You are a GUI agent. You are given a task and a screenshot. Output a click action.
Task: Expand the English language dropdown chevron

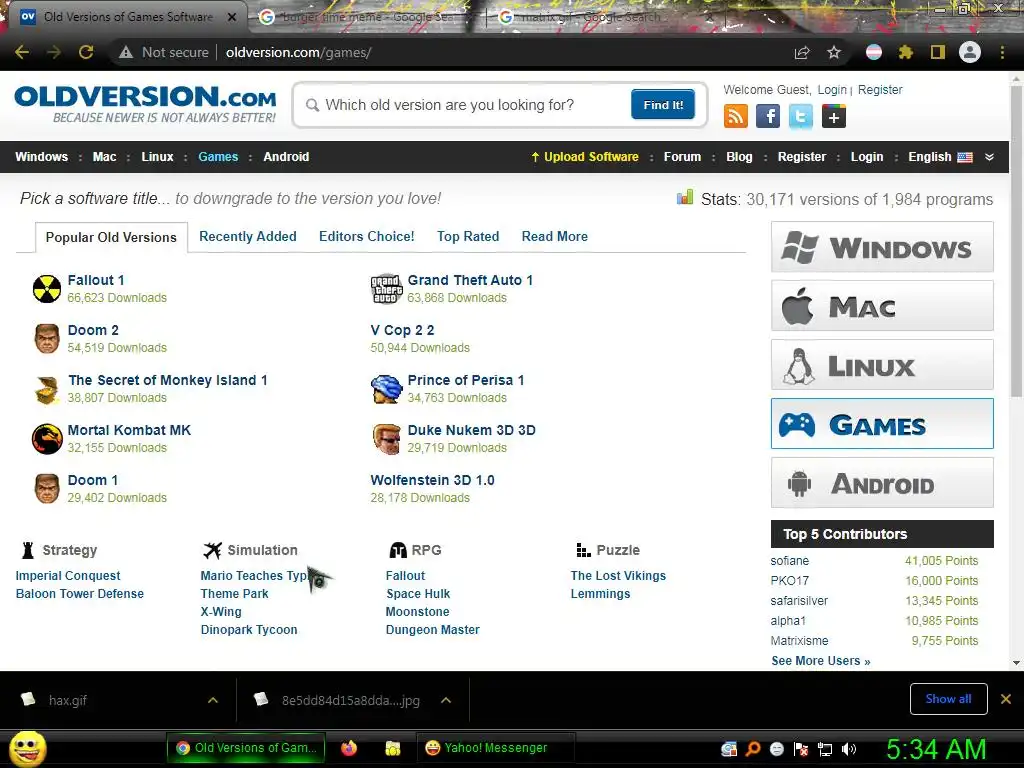pyautogui.click(x=989, y=157)
